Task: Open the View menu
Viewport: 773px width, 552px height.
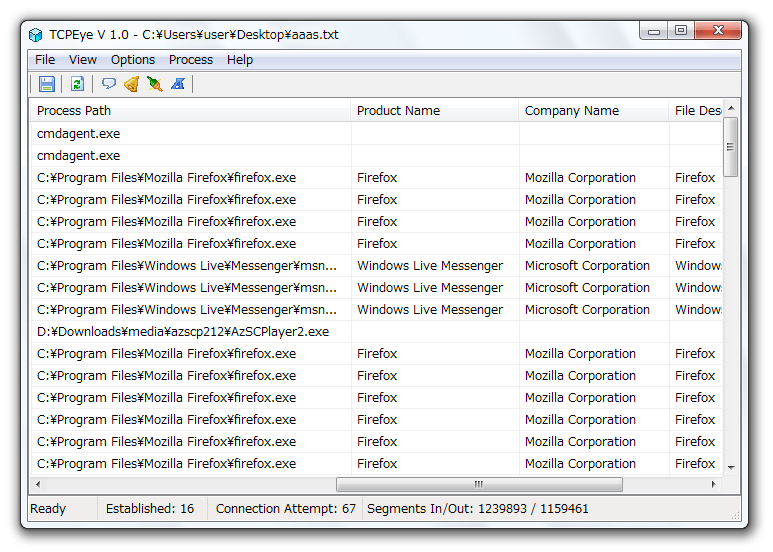Action: click(83, 60)
